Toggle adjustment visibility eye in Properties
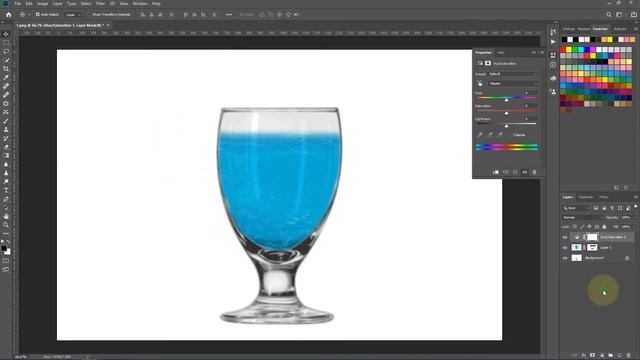Image resolution: width=640 pixels, height=360 pixels. [x=524, y=172]
